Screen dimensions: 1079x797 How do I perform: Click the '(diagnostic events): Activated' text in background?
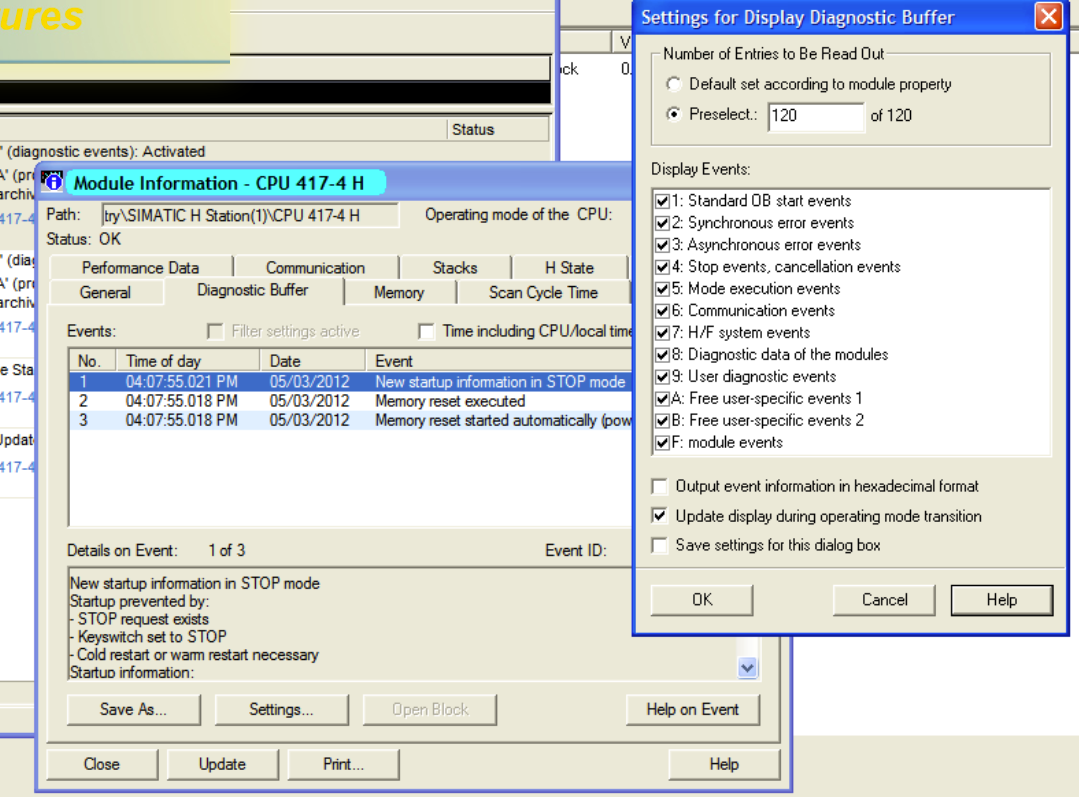(x=105, y=151)
